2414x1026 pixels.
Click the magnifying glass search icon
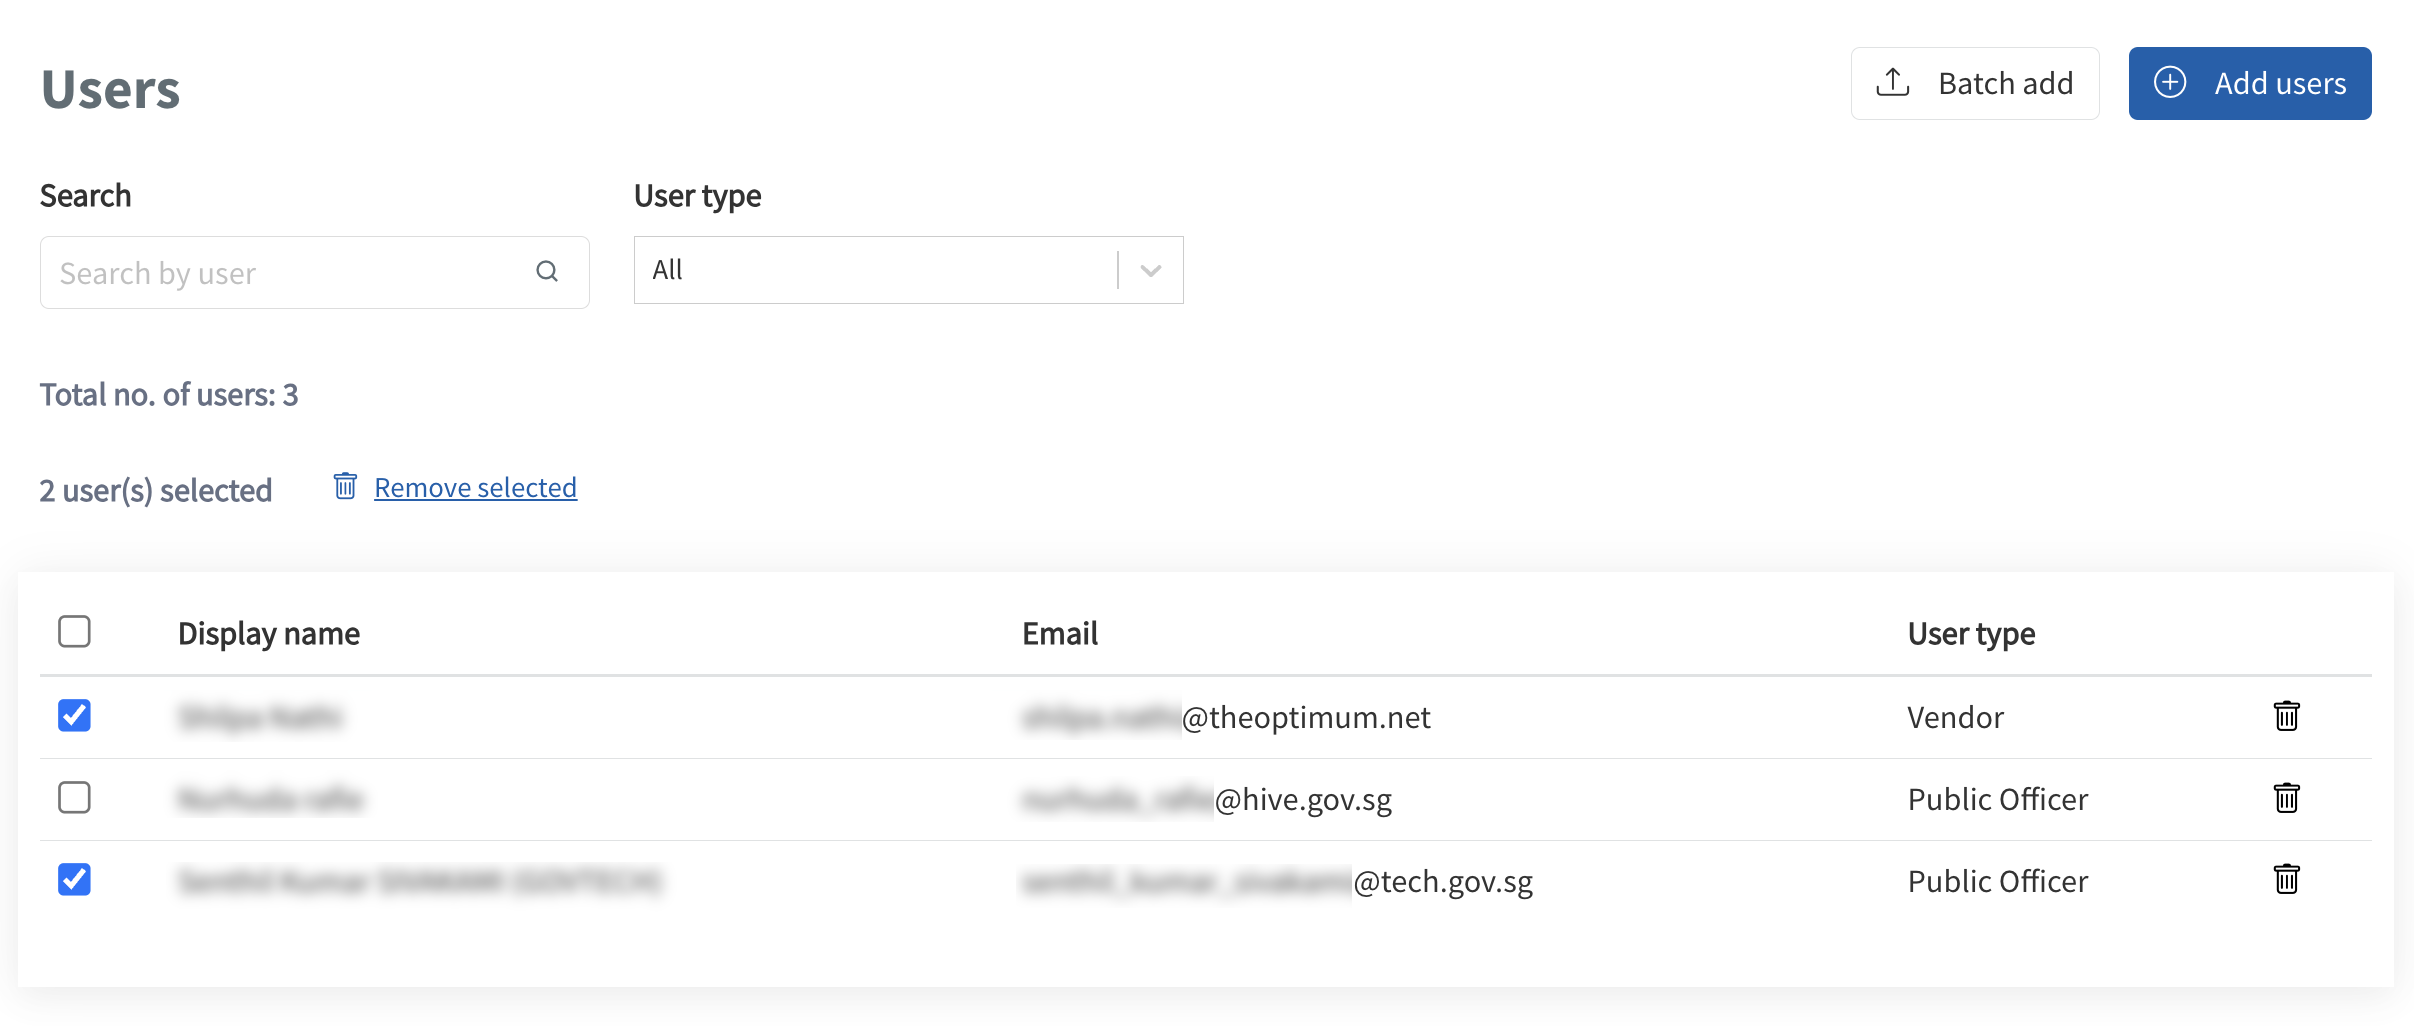point(547,271)
